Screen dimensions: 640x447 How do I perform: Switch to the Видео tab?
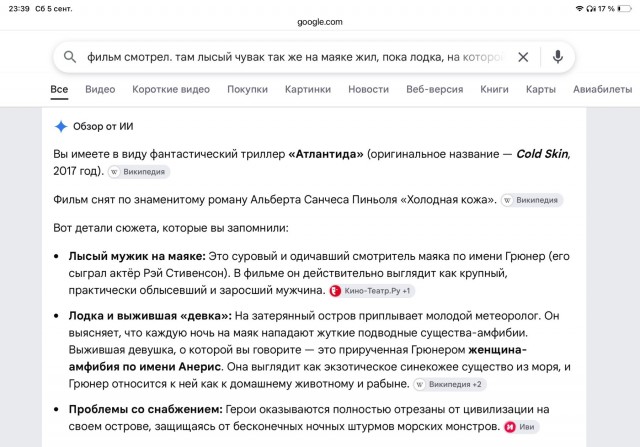100,89
